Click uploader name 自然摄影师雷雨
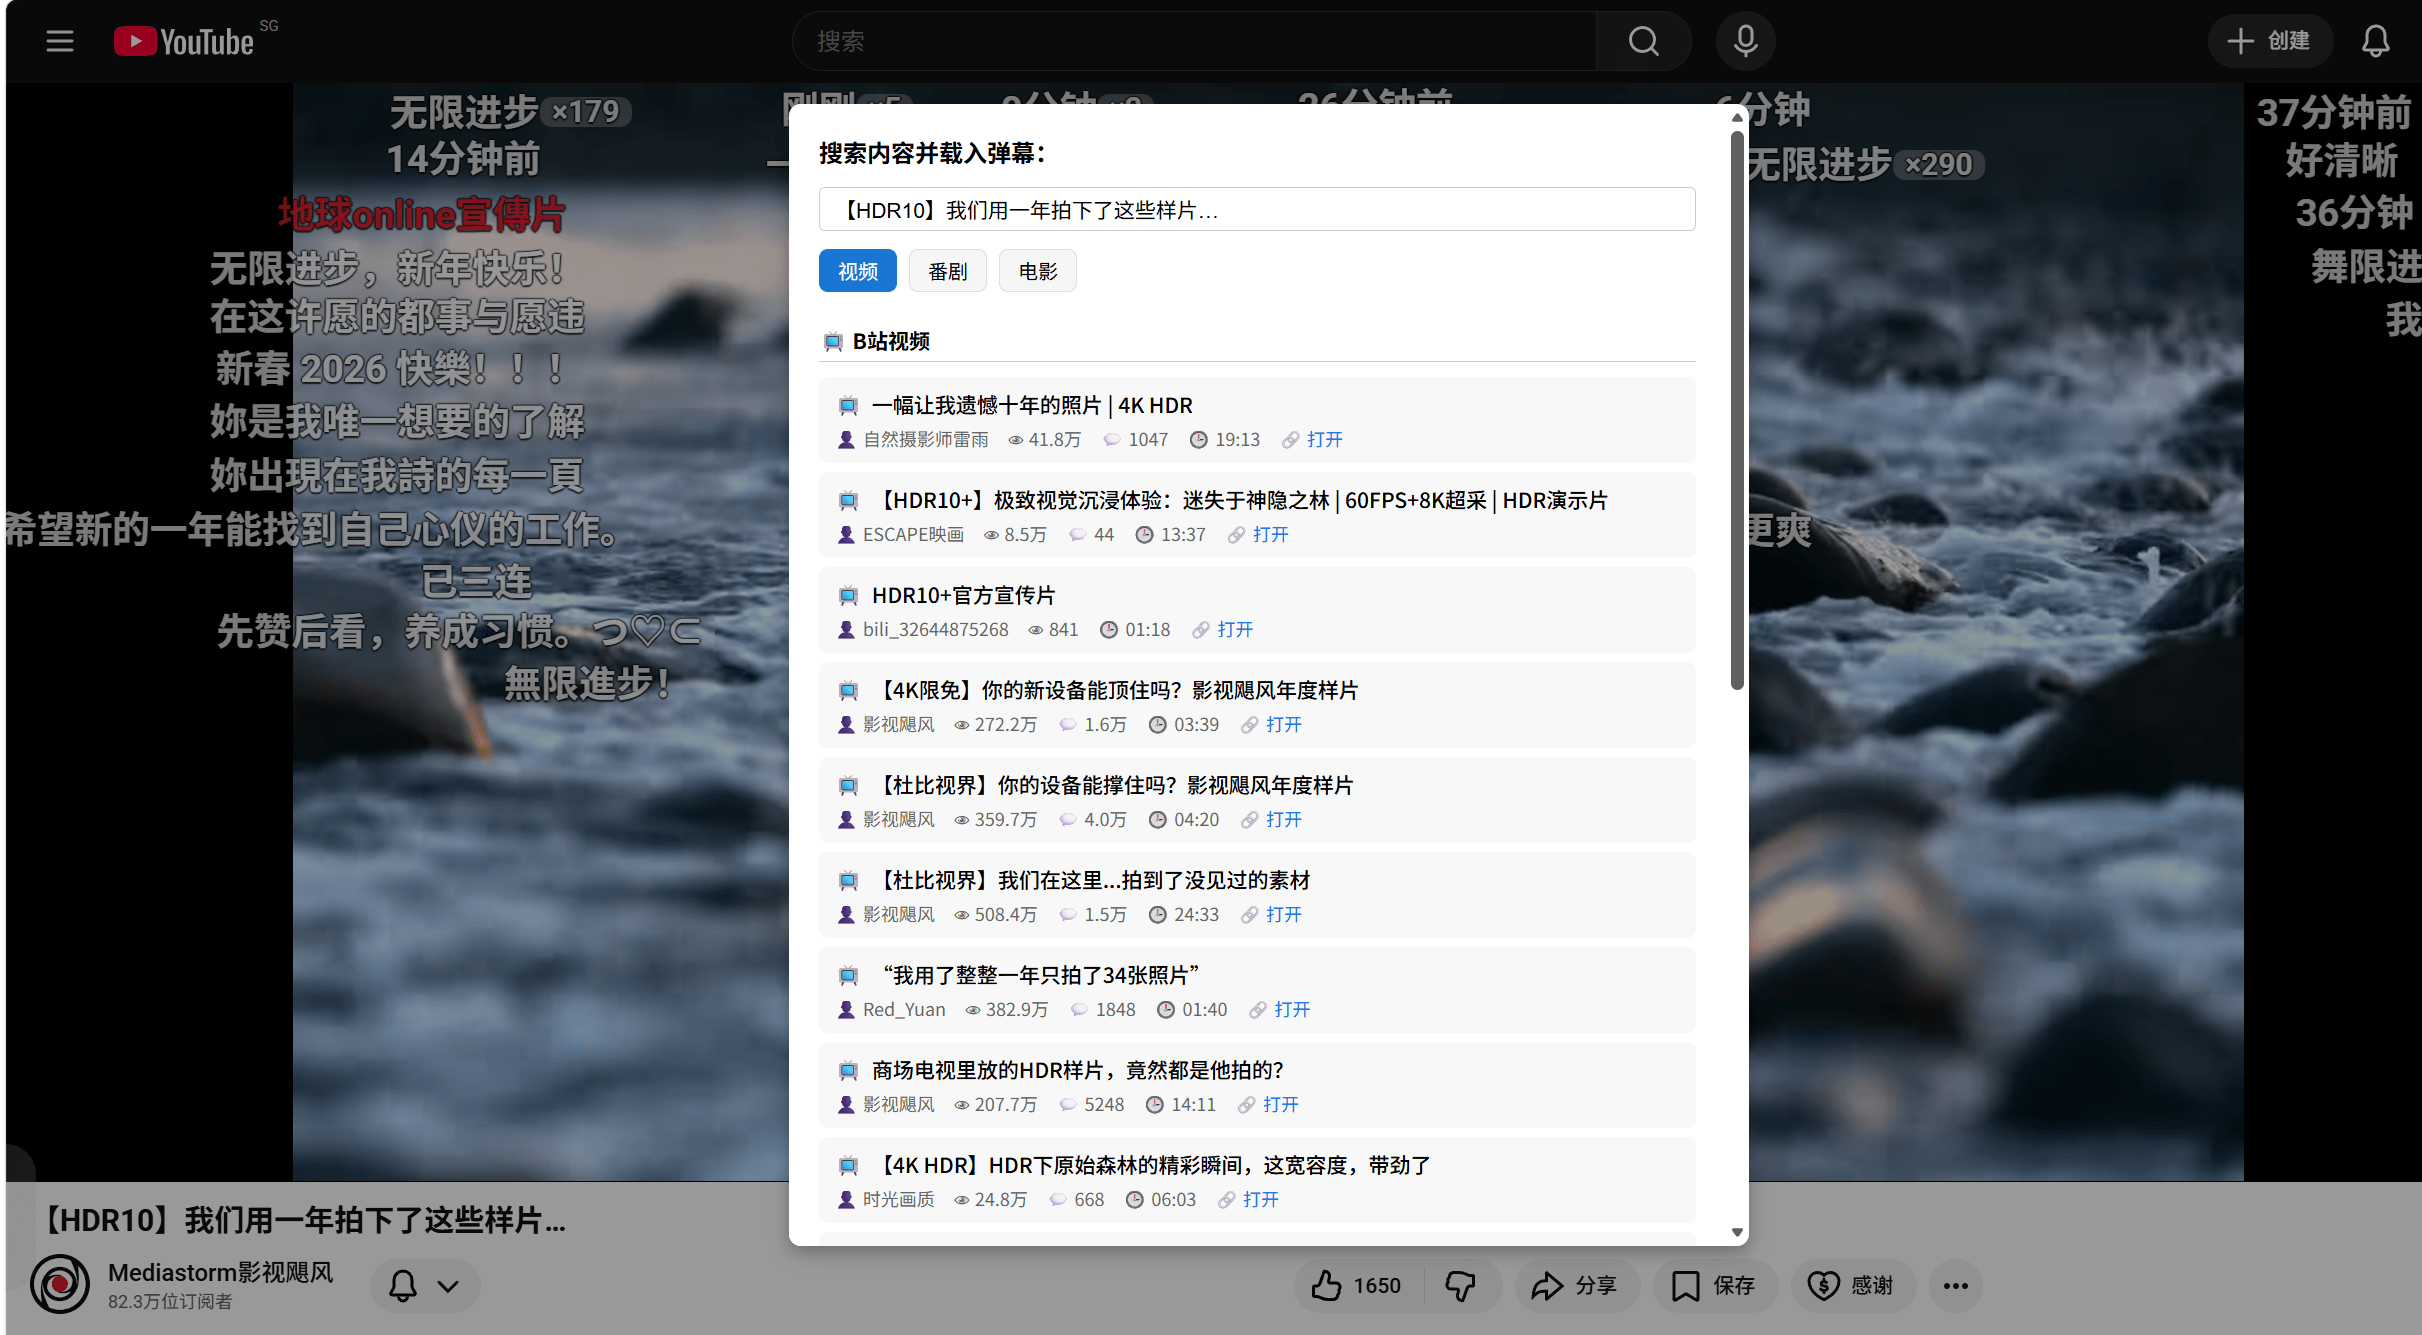 pos(925,440)
